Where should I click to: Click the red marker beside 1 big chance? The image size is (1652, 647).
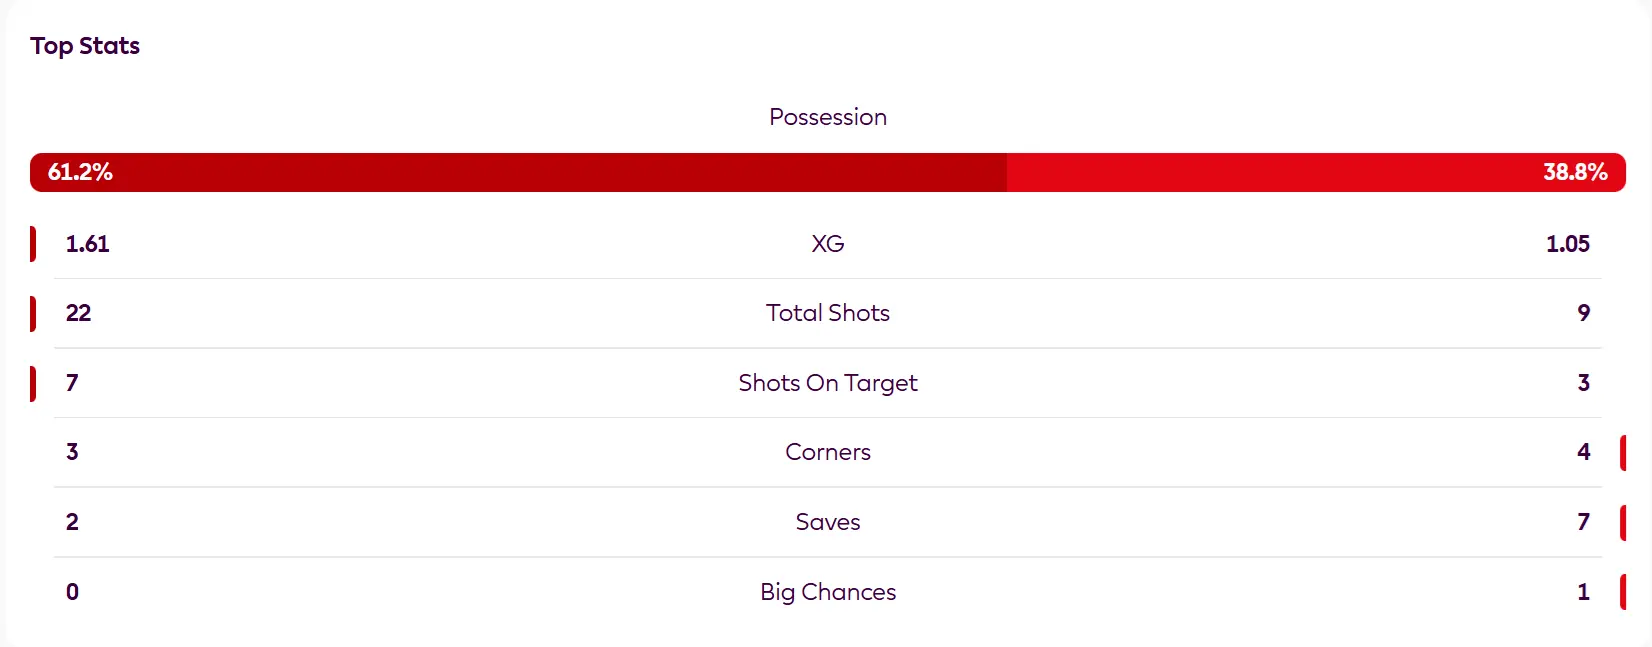pyautogui.click(x=1622, y=592)
